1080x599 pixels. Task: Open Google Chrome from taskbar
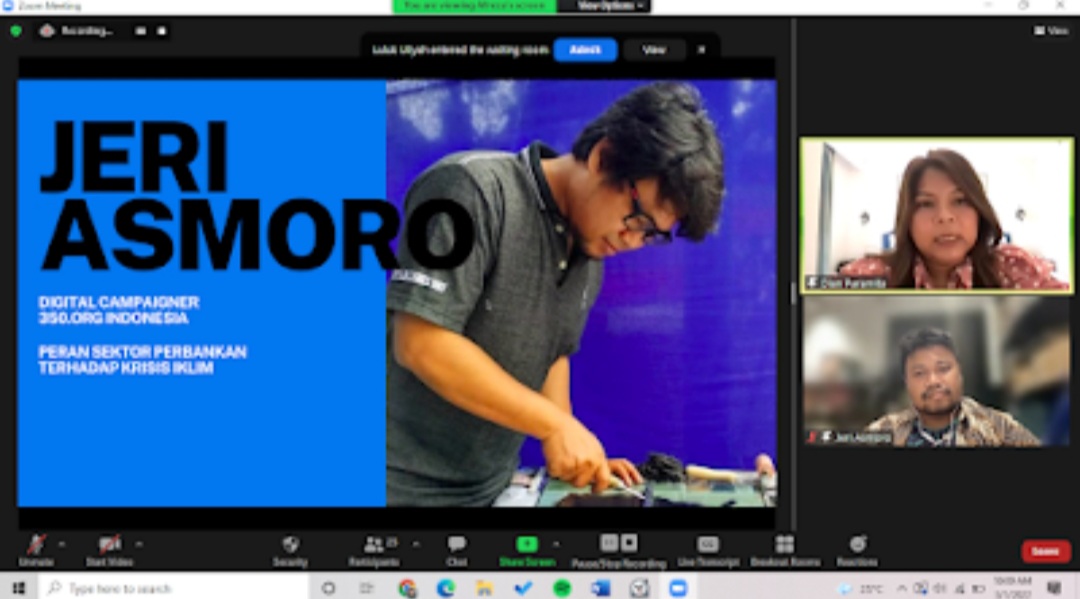407,588
